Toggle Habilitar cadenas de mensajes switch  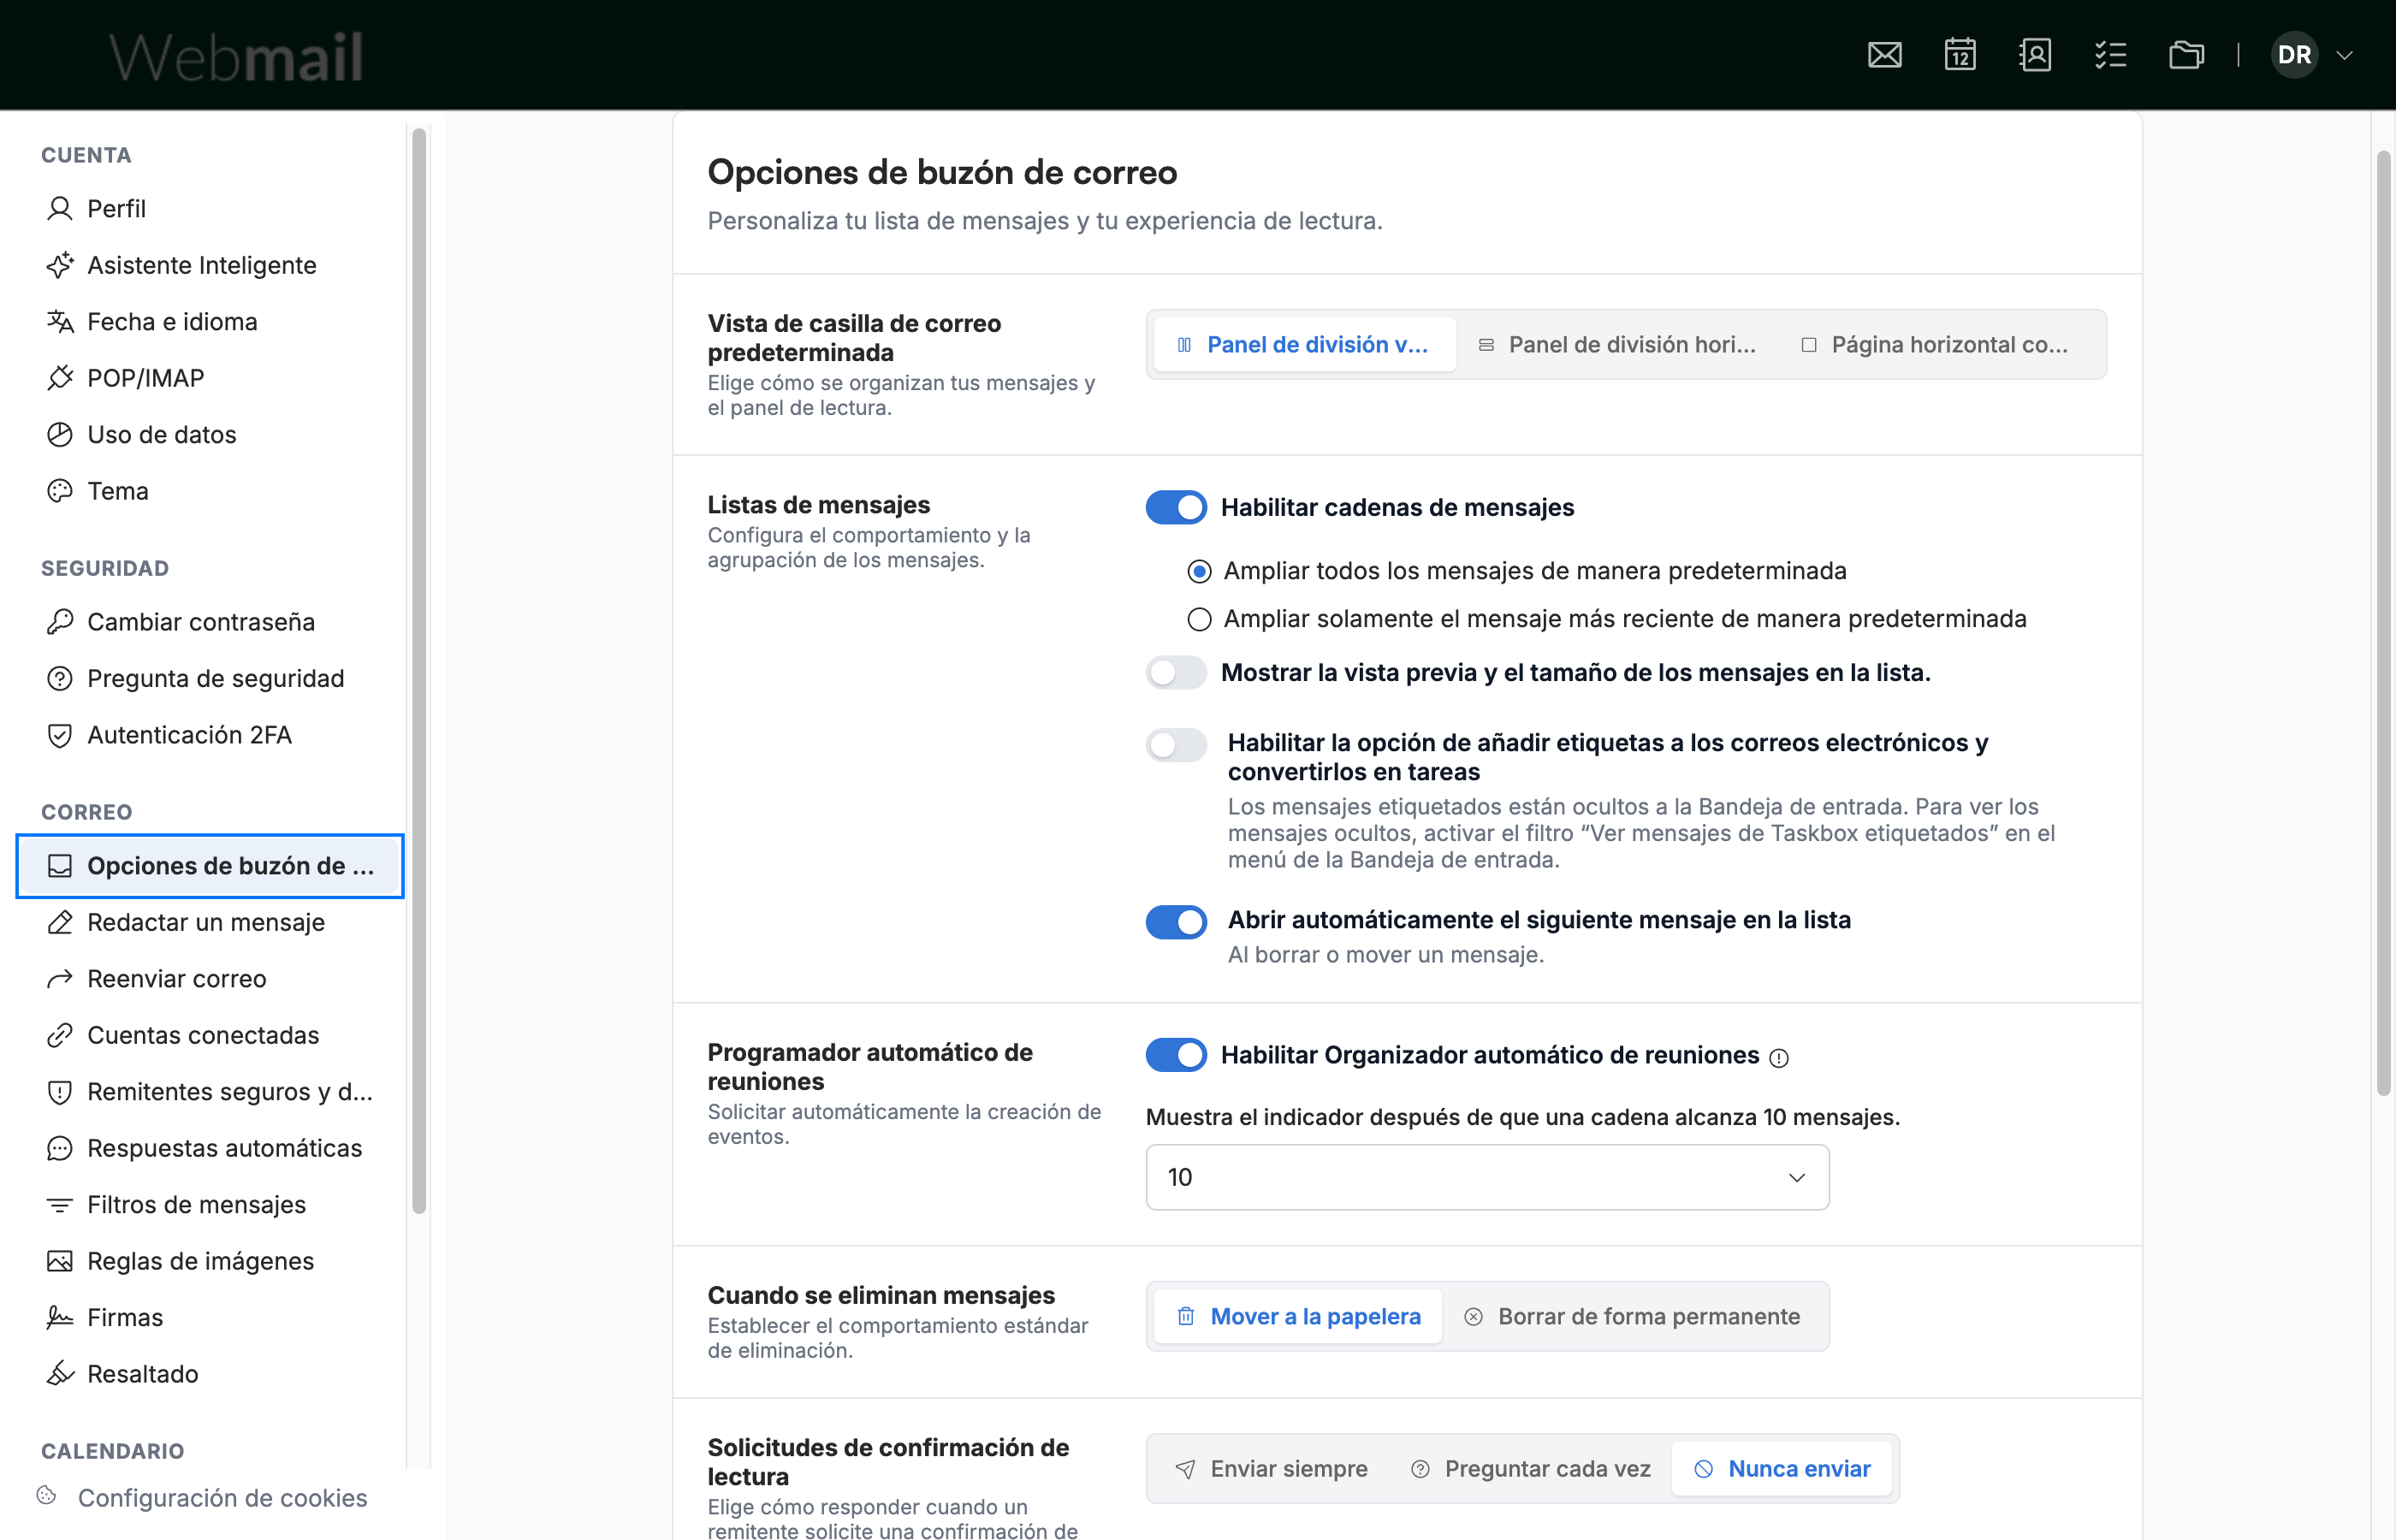tap(1176, 507)
